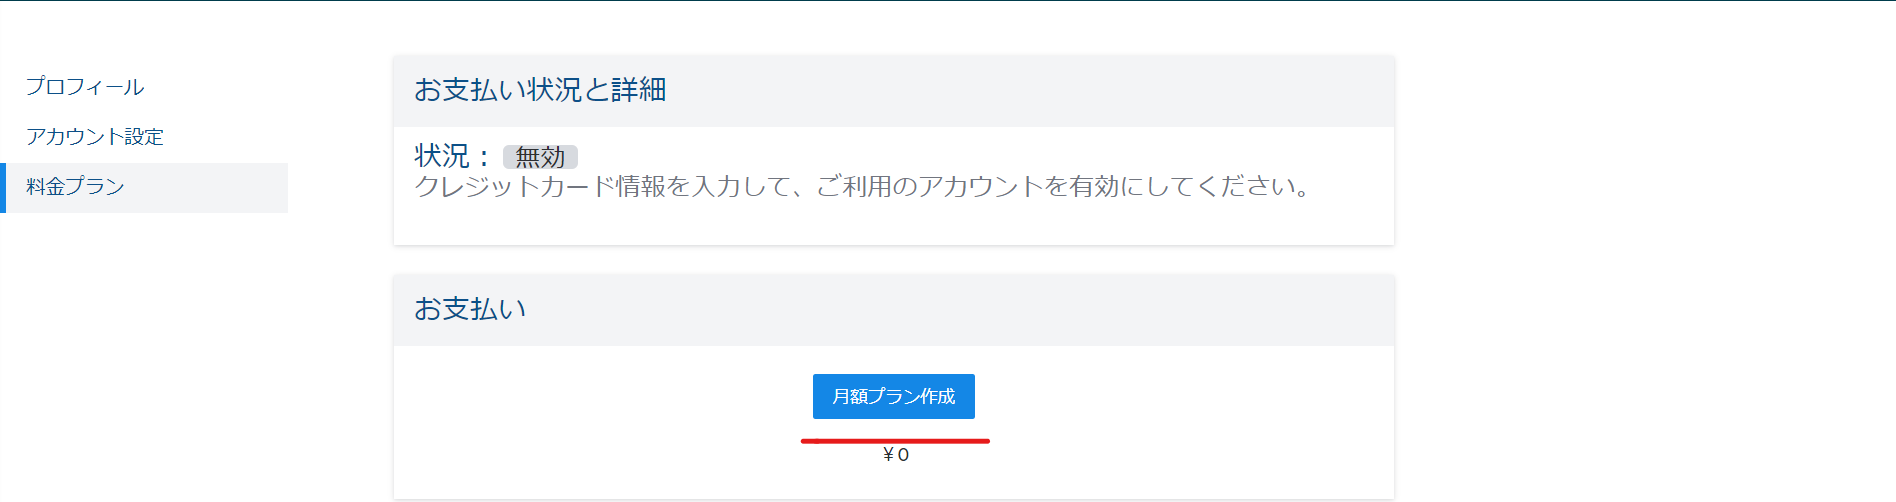The height and width of the screenshot is (502, 1896).
Task: Click the 月額プラン作成 button
Action: click(x=894, y=396)
